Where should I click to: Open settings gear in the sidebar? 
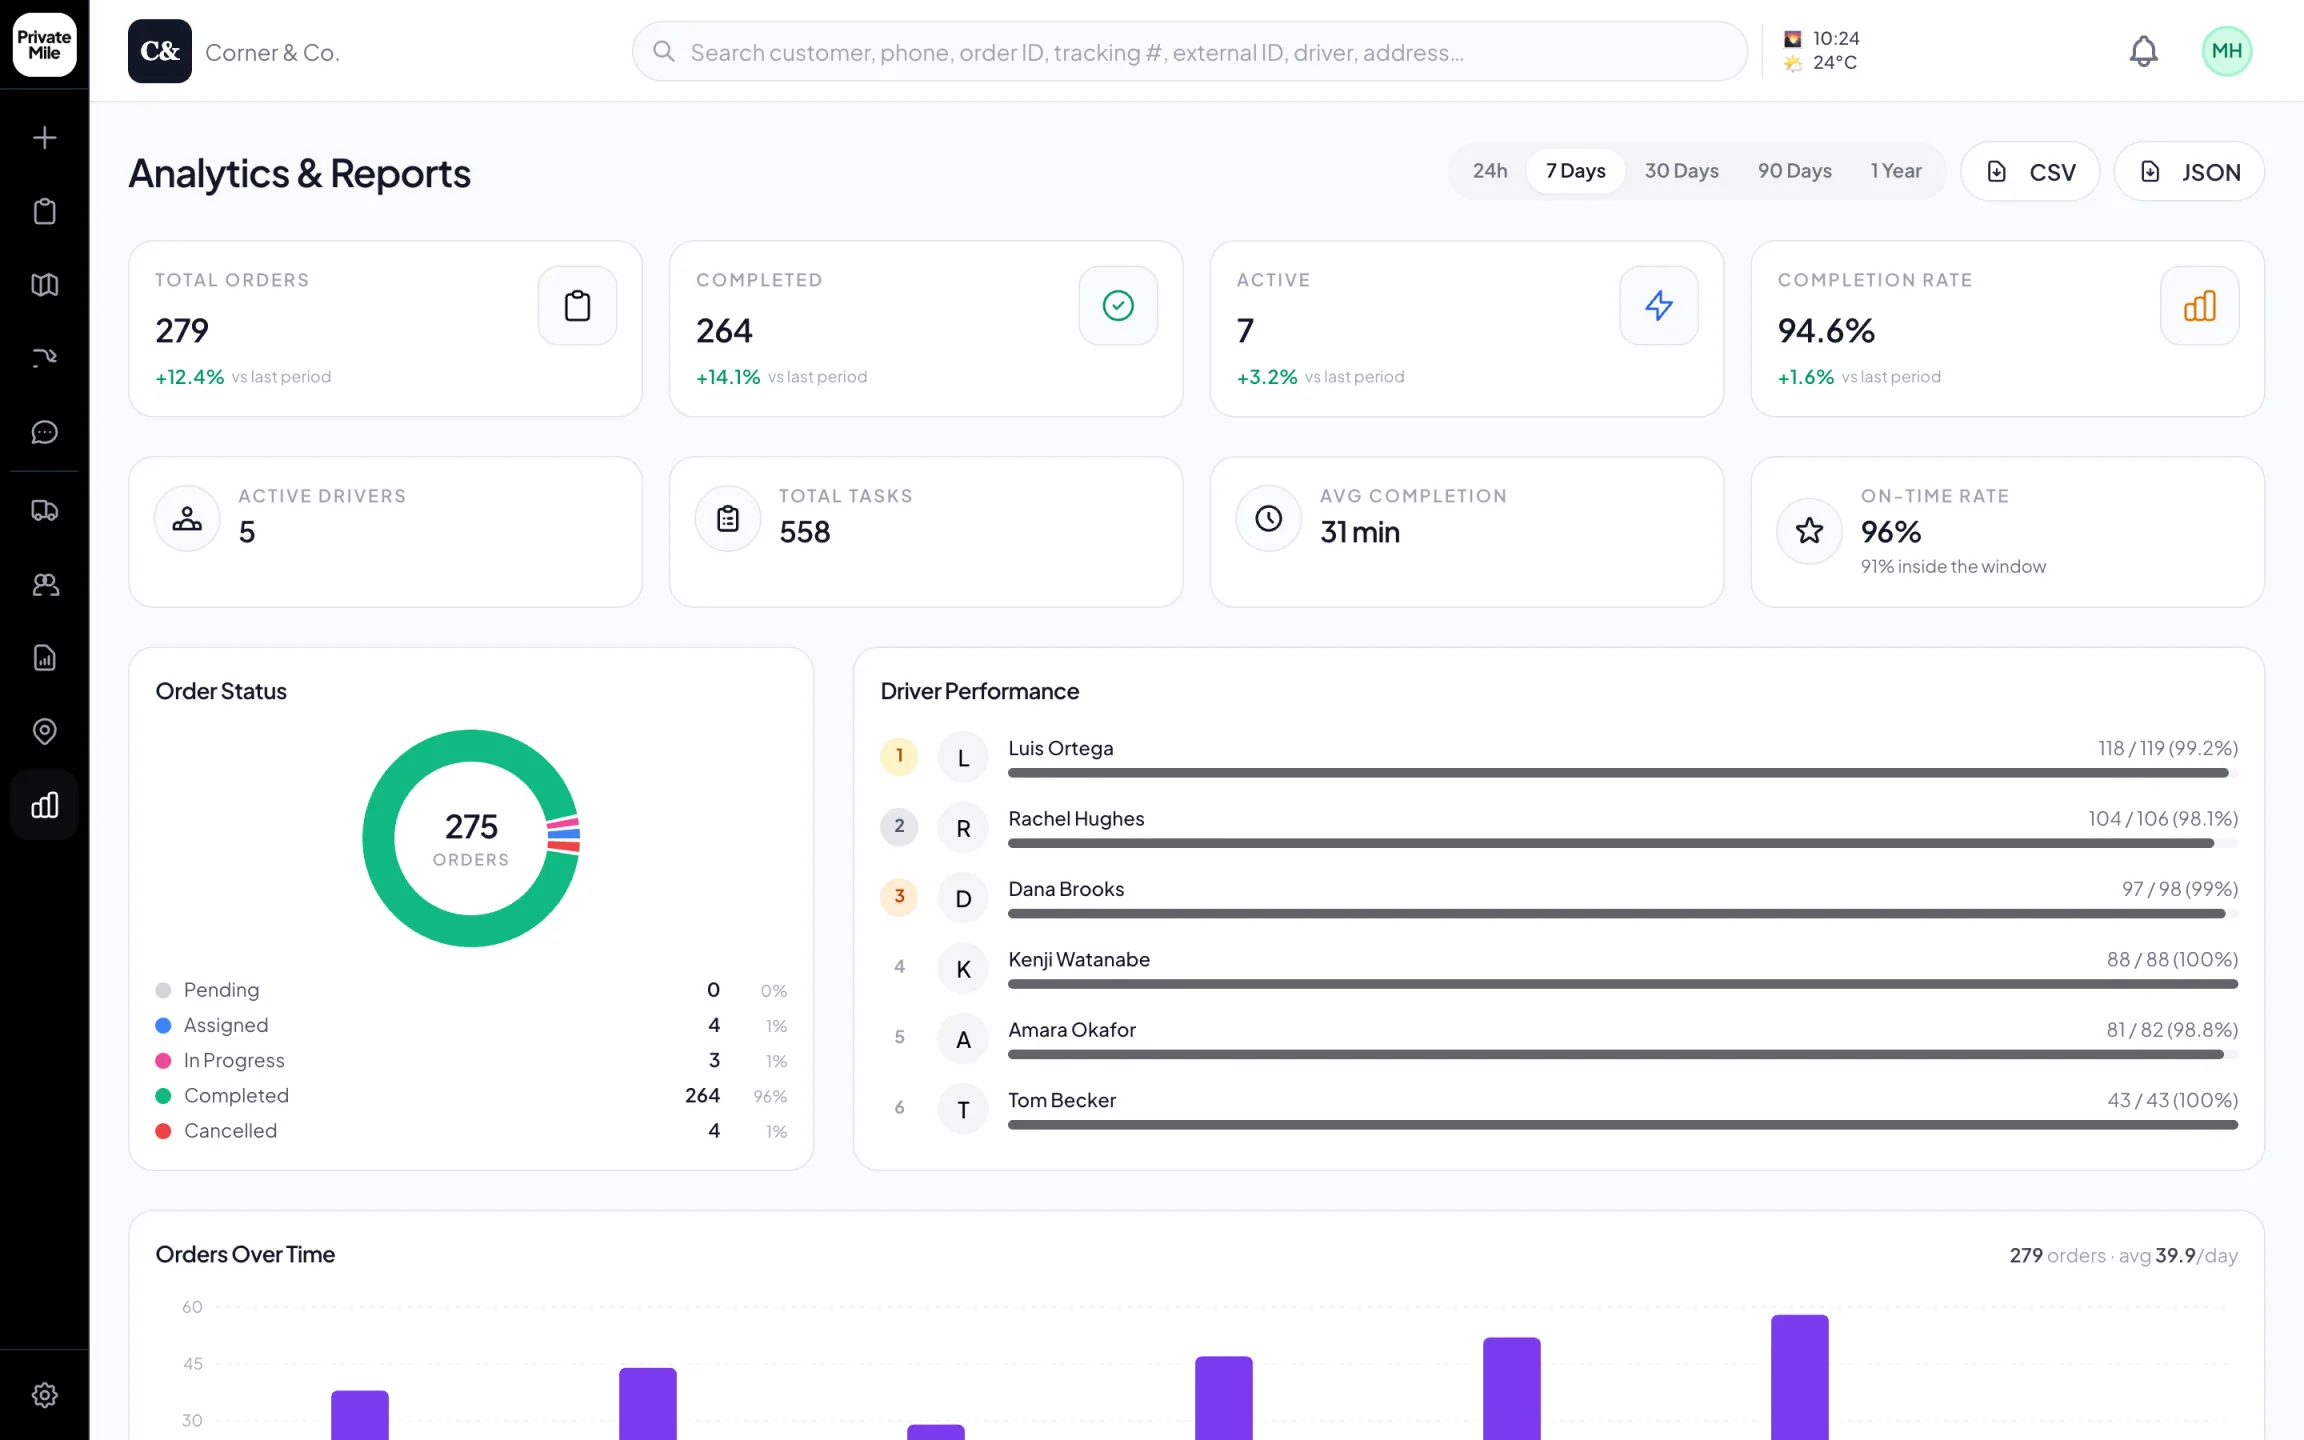44,1395
